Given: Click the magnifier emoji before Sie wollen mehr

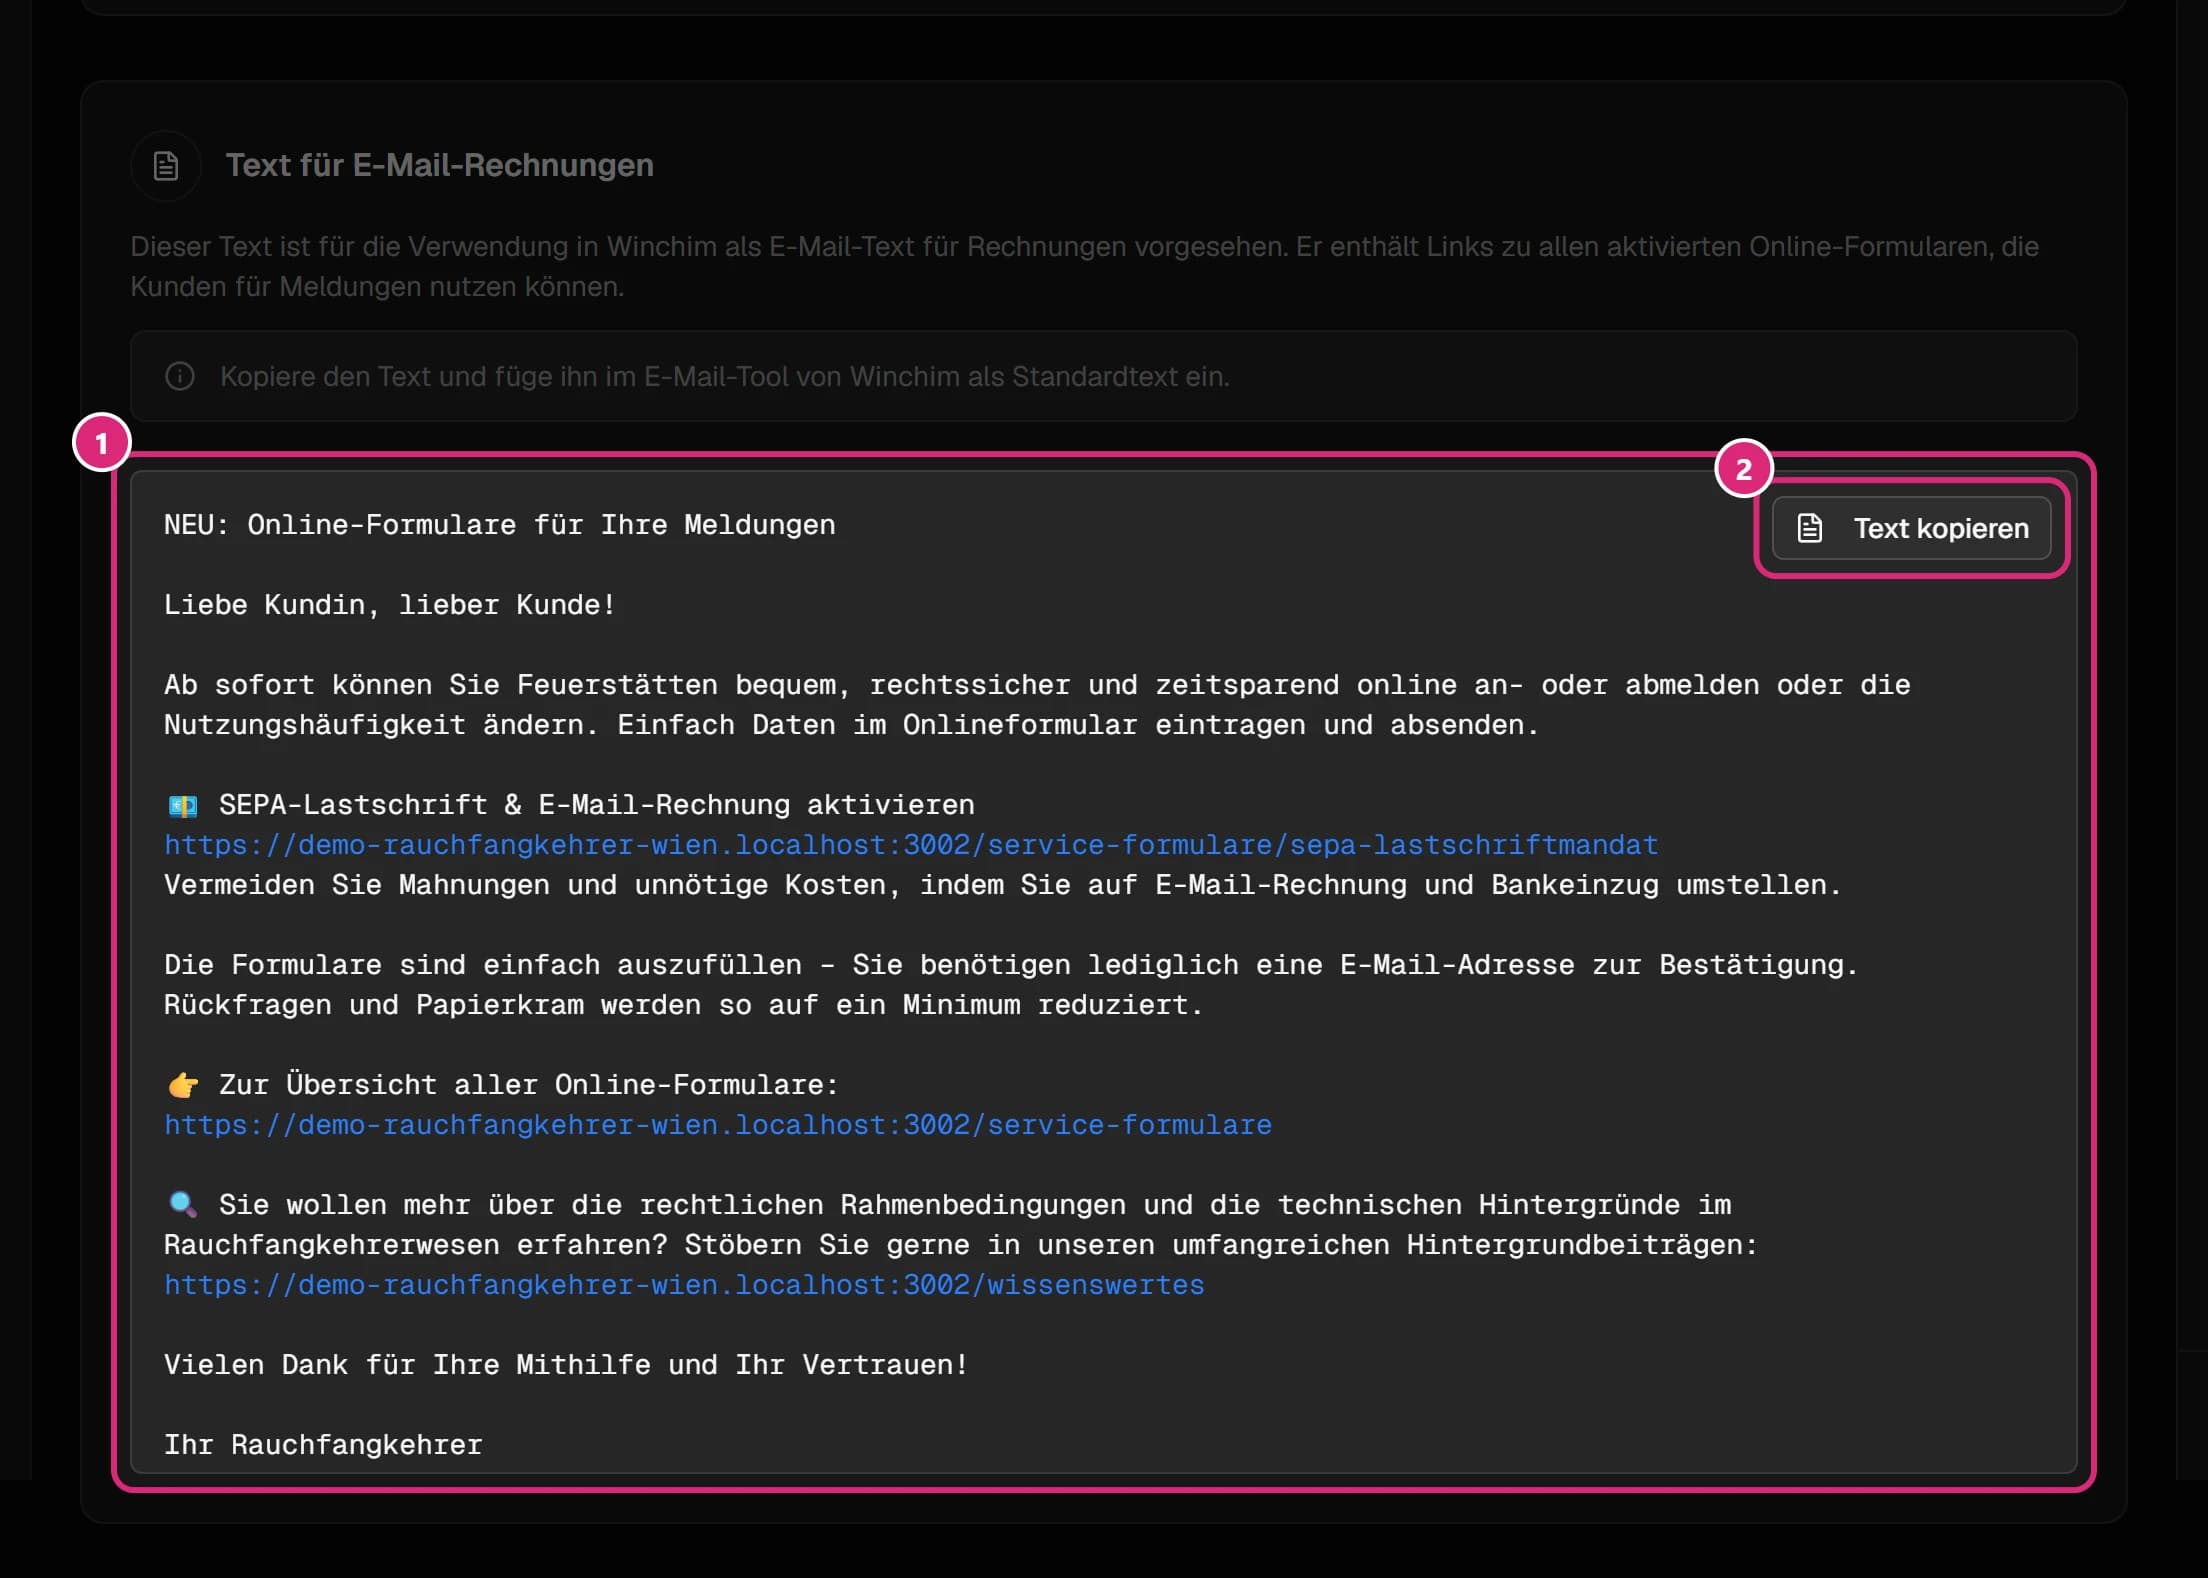Looking at the screenshot, I should [183, 1204].
